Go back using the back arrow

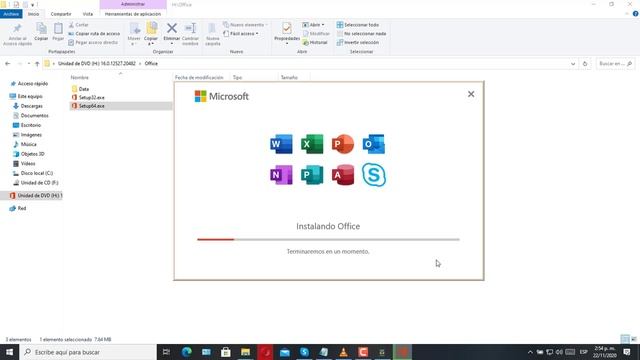coord(7,64)
